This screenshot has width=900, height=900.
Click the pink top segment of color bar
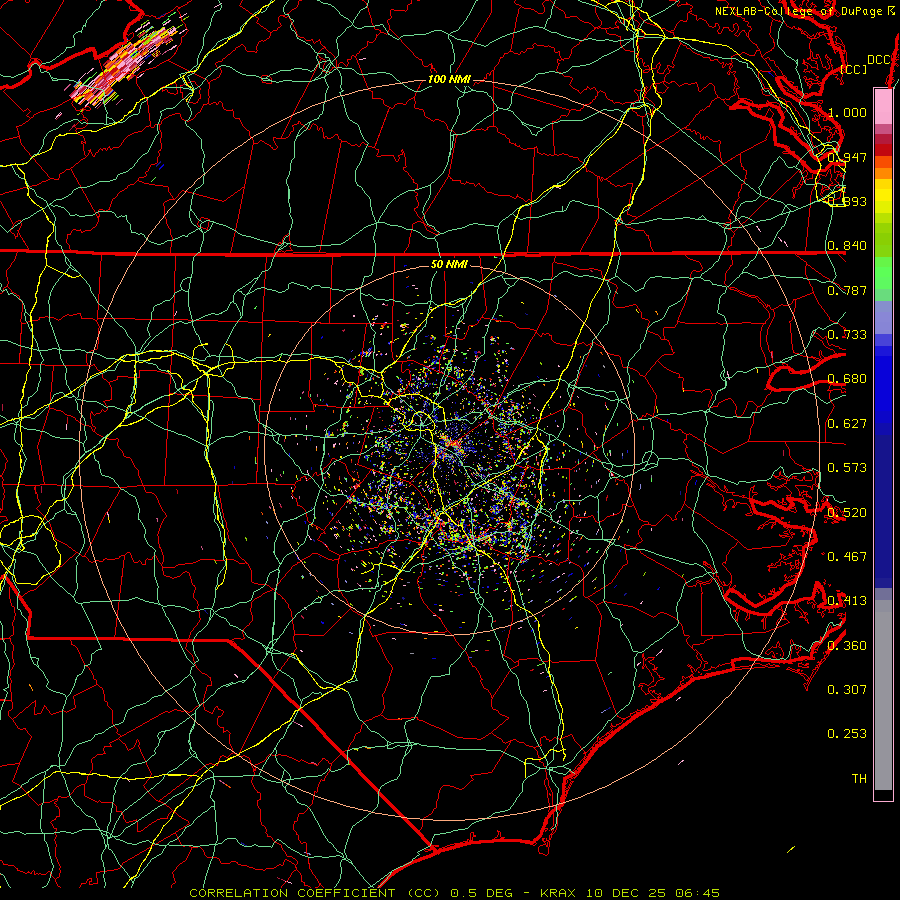(883, 107)
